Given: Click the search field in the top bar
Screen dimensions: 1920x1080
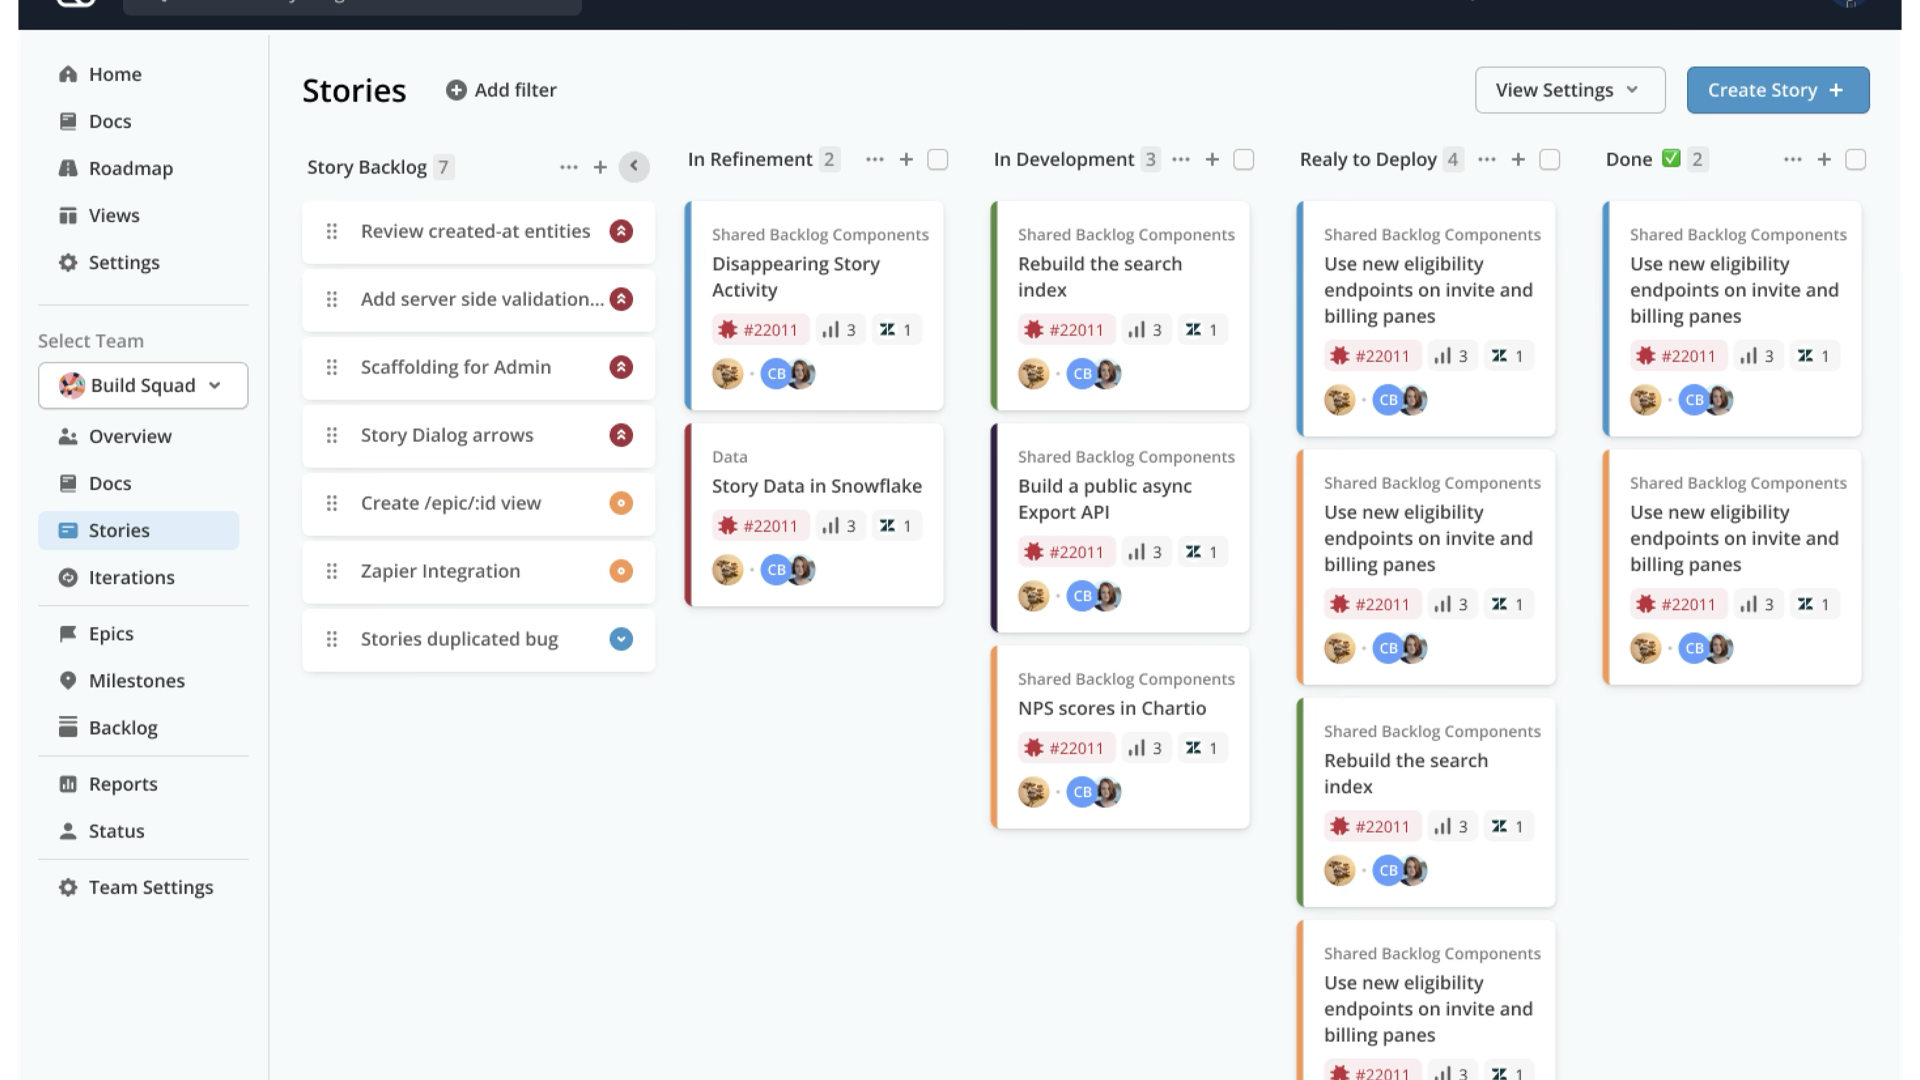Looking at the screenshot, I should coord(352,7).
